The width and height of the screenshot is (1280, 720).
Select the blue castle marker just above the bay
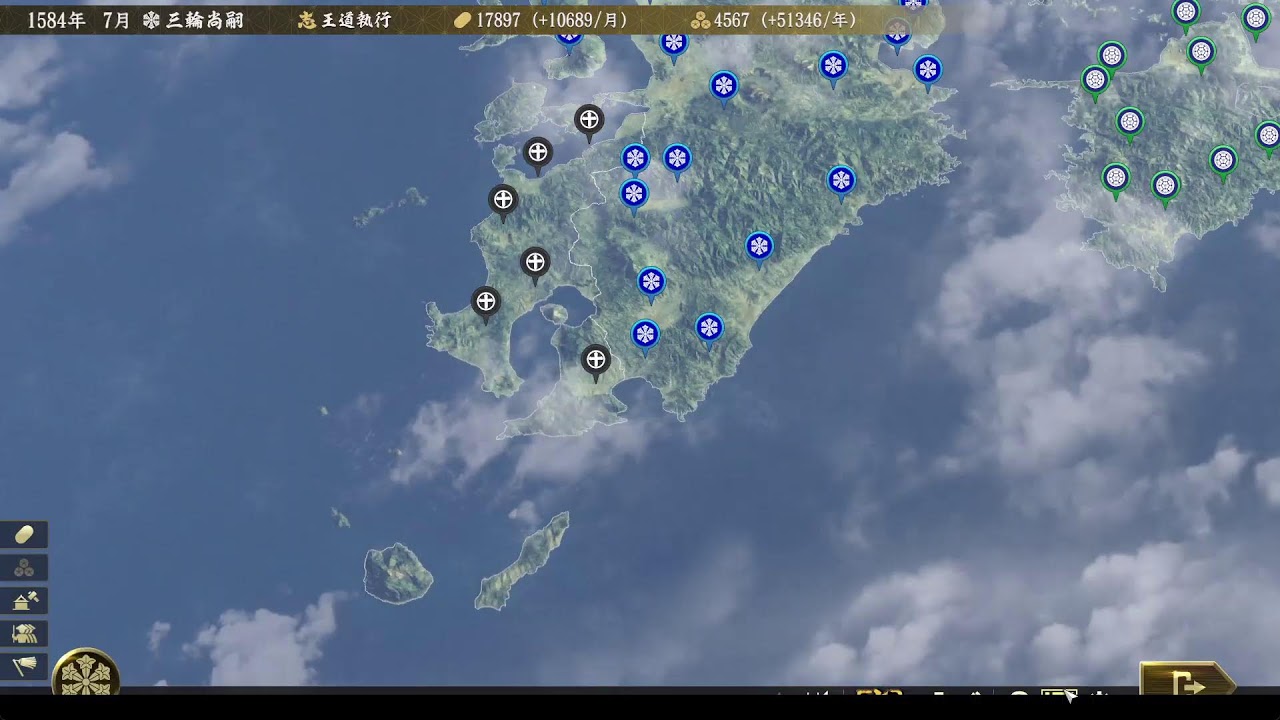pos(651,281)
